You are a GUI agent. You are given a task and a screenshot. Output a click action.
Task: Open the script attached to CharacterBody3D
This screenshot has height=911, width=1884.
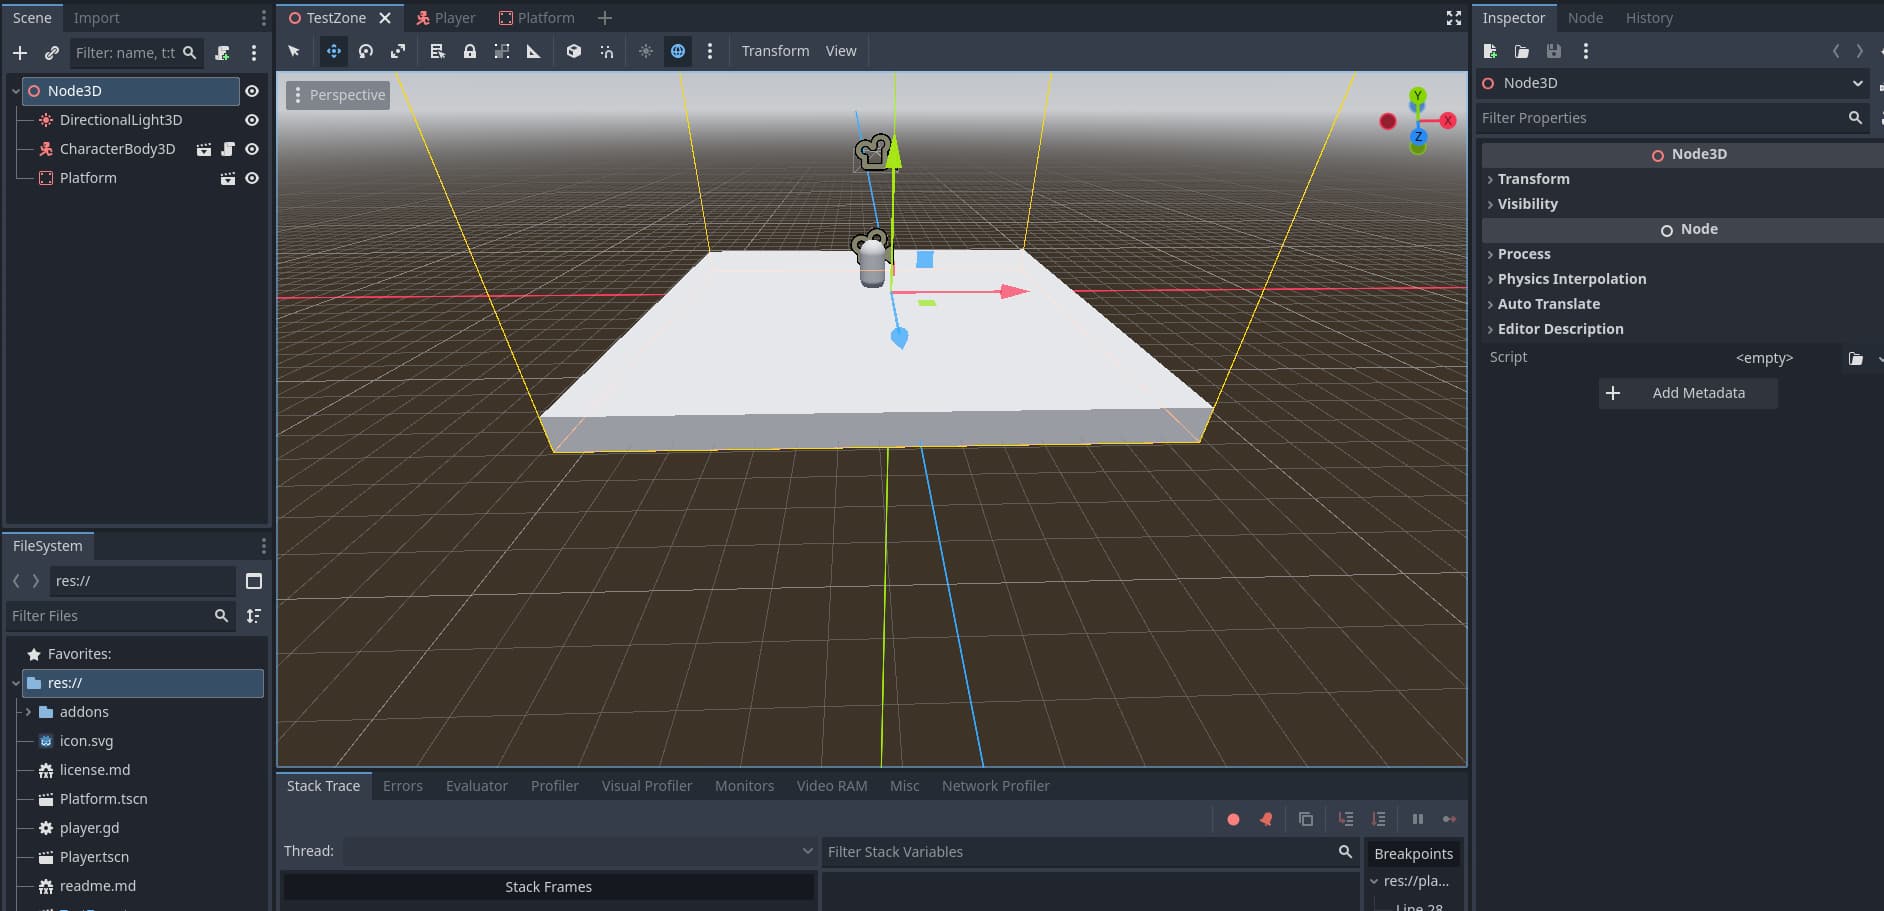(228, 149)
